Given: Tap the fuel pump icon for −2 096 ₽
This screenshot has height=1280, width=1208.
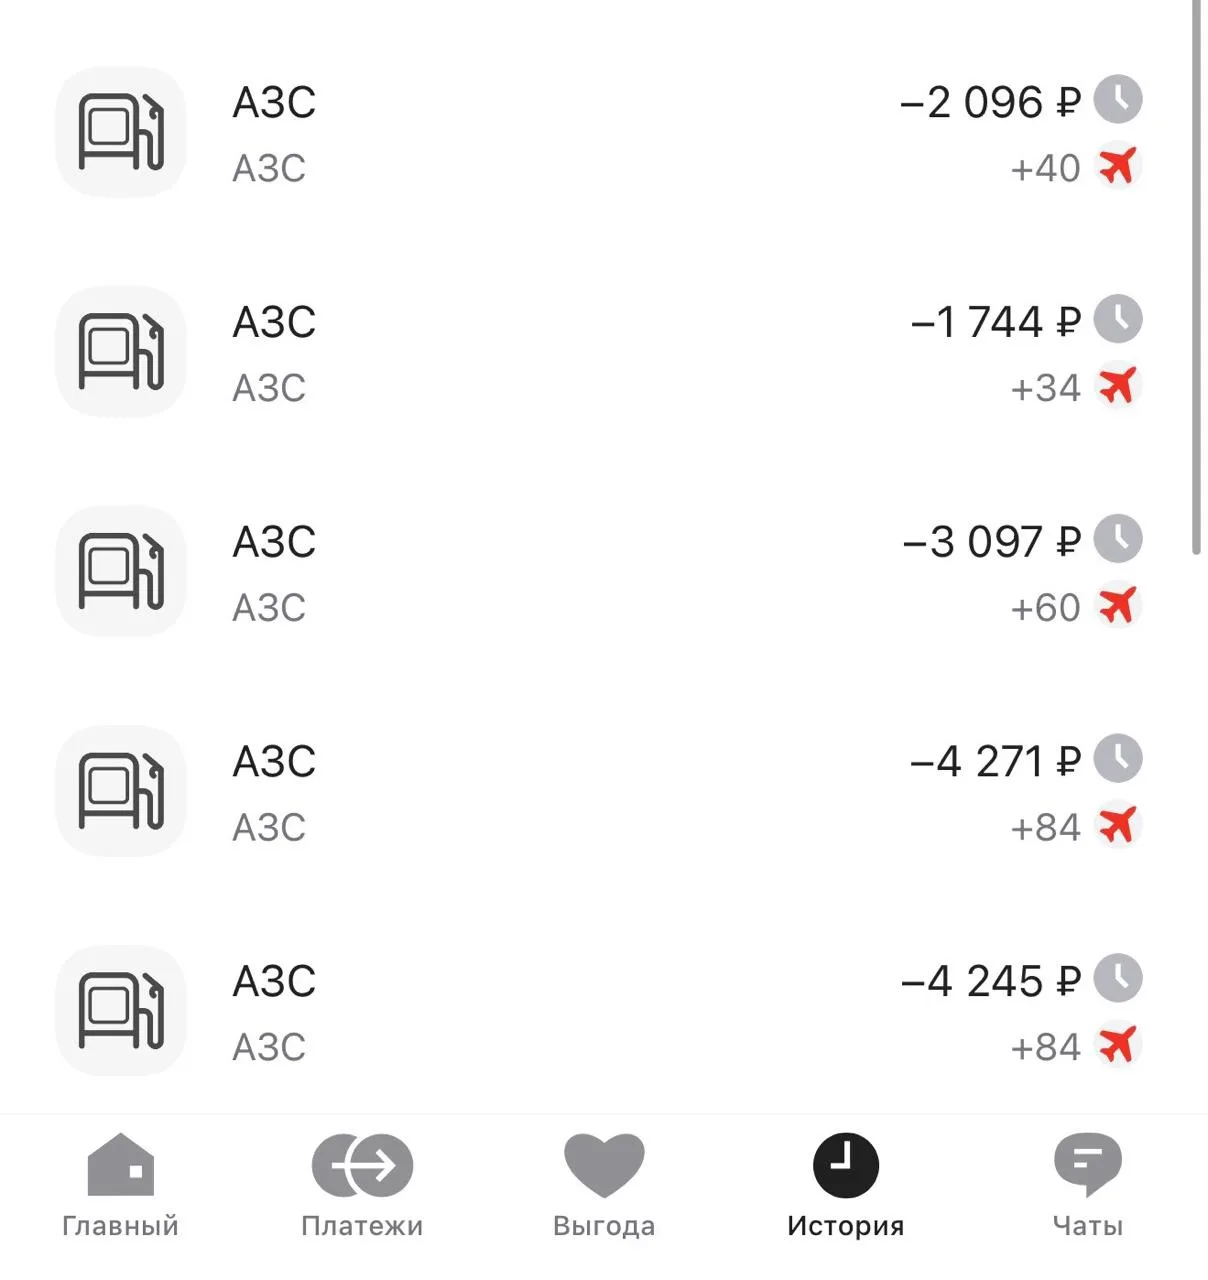Looking at the screenshot, I should 121,132.
